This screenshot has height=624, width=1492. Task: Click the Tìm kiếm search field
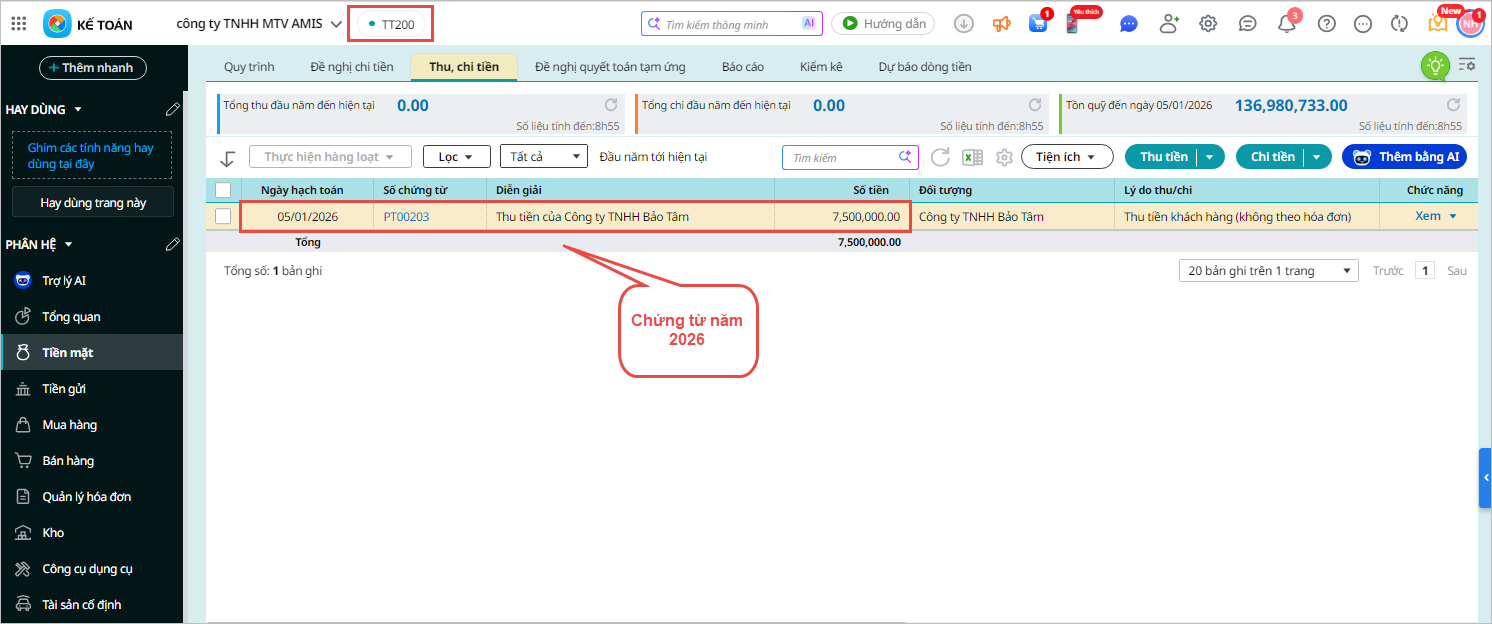[840, 158]
